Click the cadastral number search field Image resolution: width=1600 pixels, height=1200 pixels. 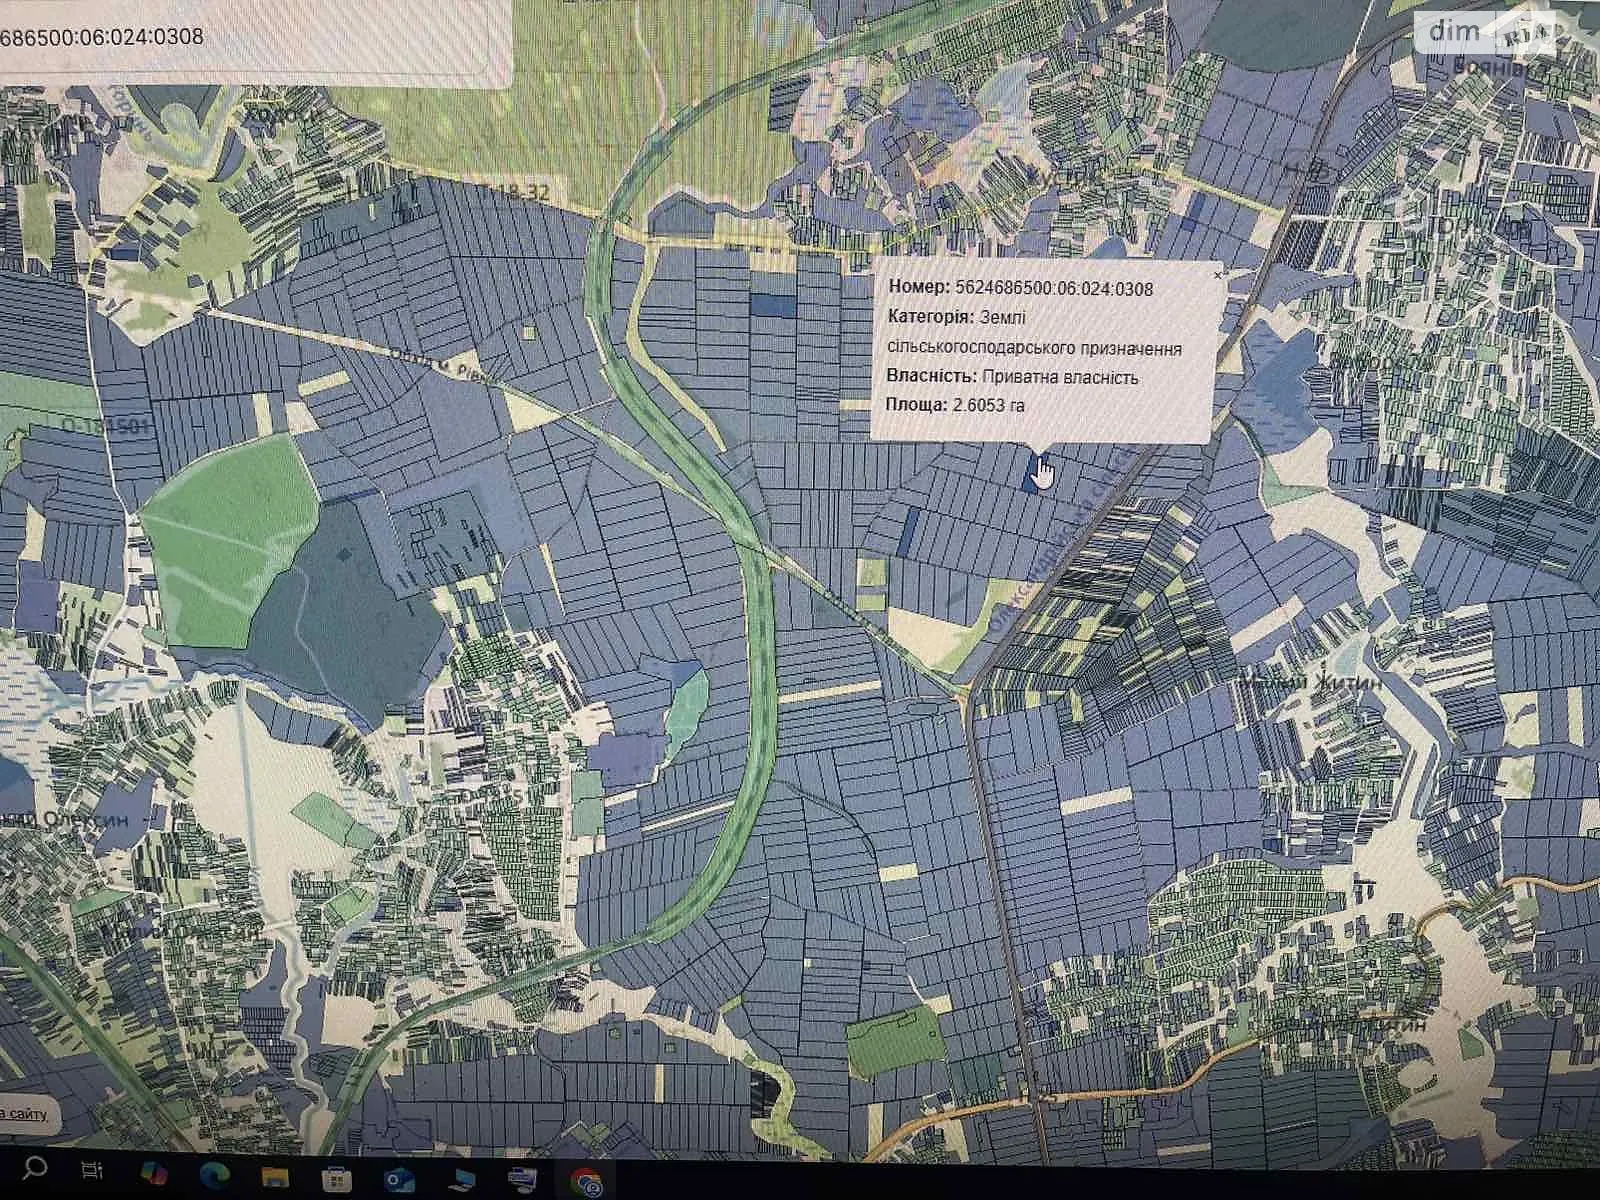(250, 40)
